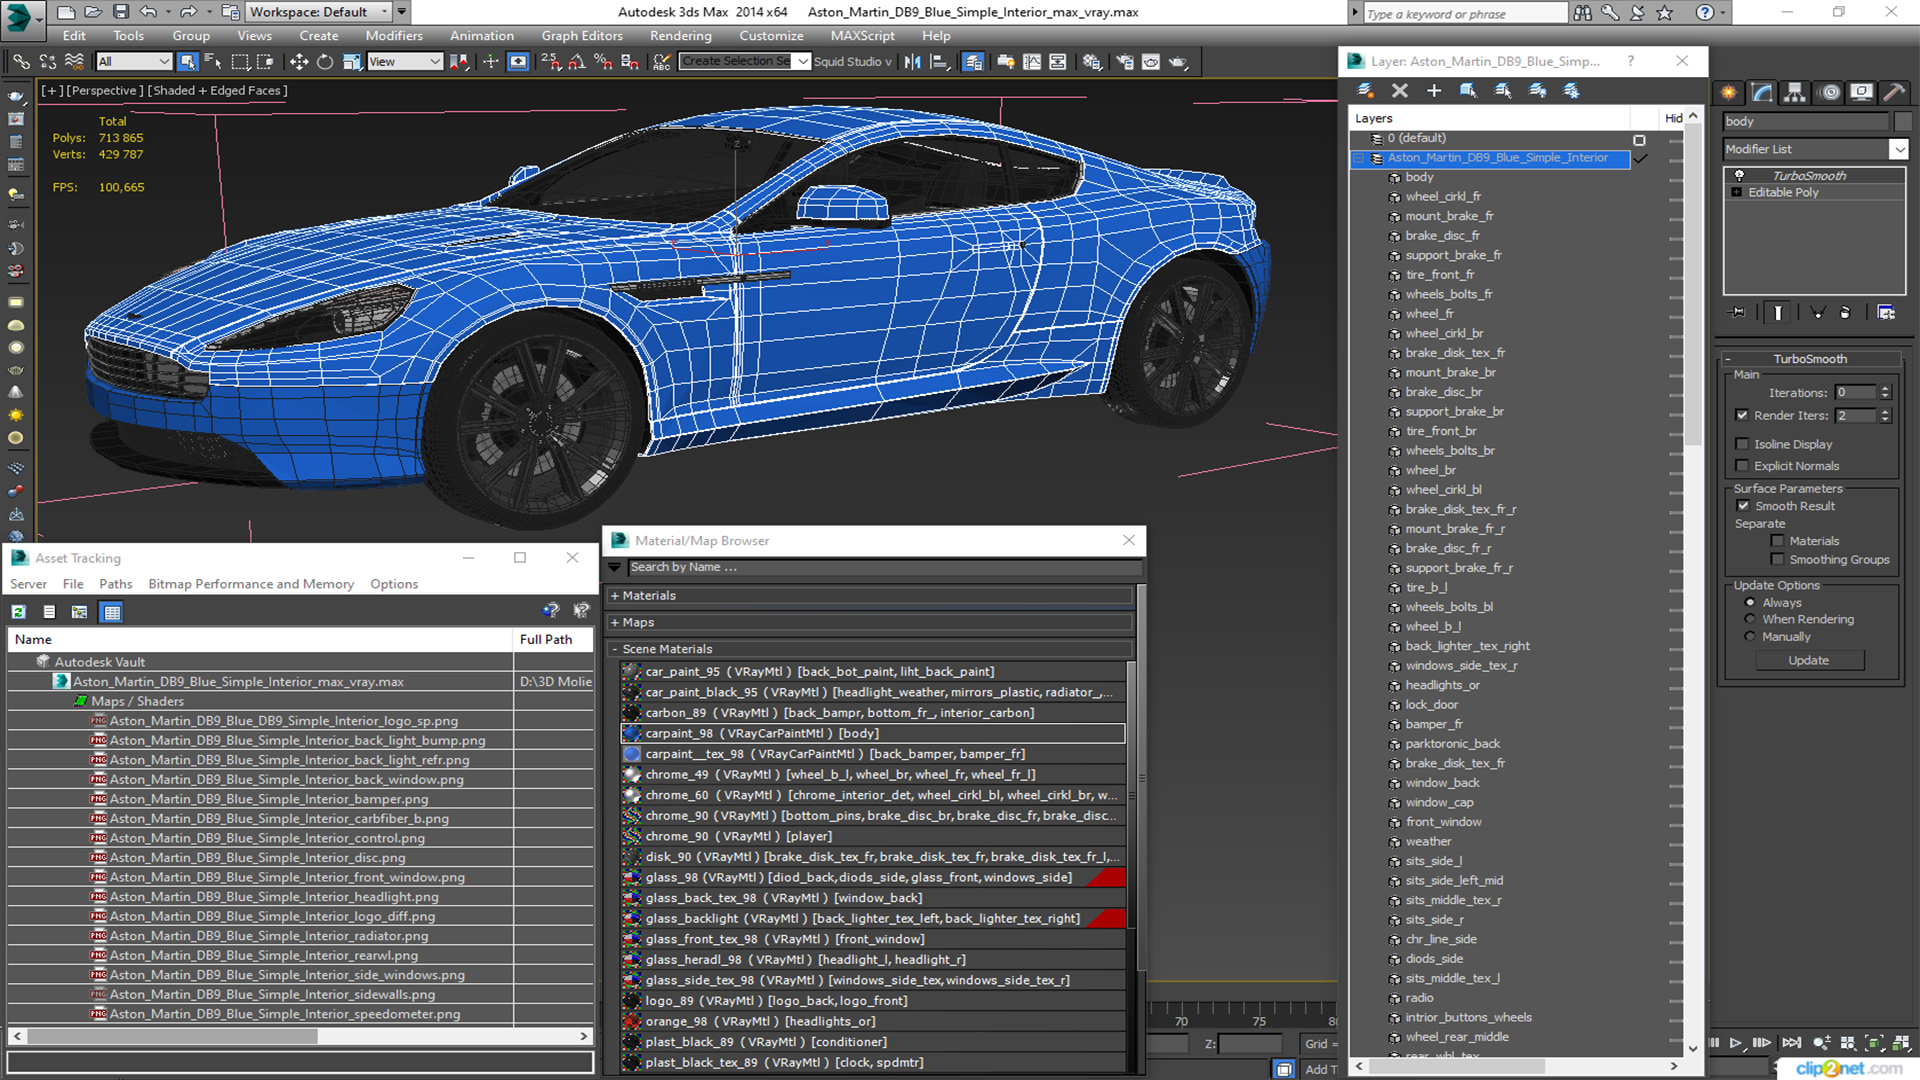Click the Undo arrow icon

click(x=148, y=12)
